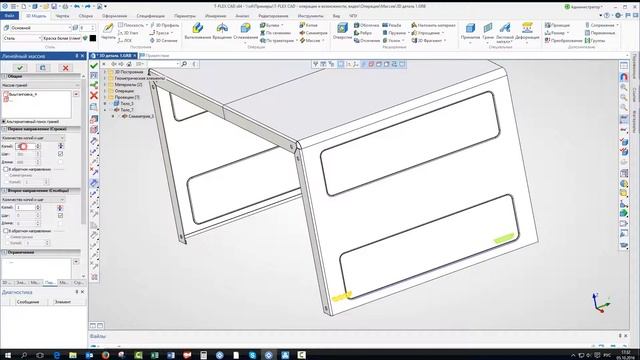Screen dimensions: 640x360
Task: Click the Чертить sketch tool
Action: [108, 31]
